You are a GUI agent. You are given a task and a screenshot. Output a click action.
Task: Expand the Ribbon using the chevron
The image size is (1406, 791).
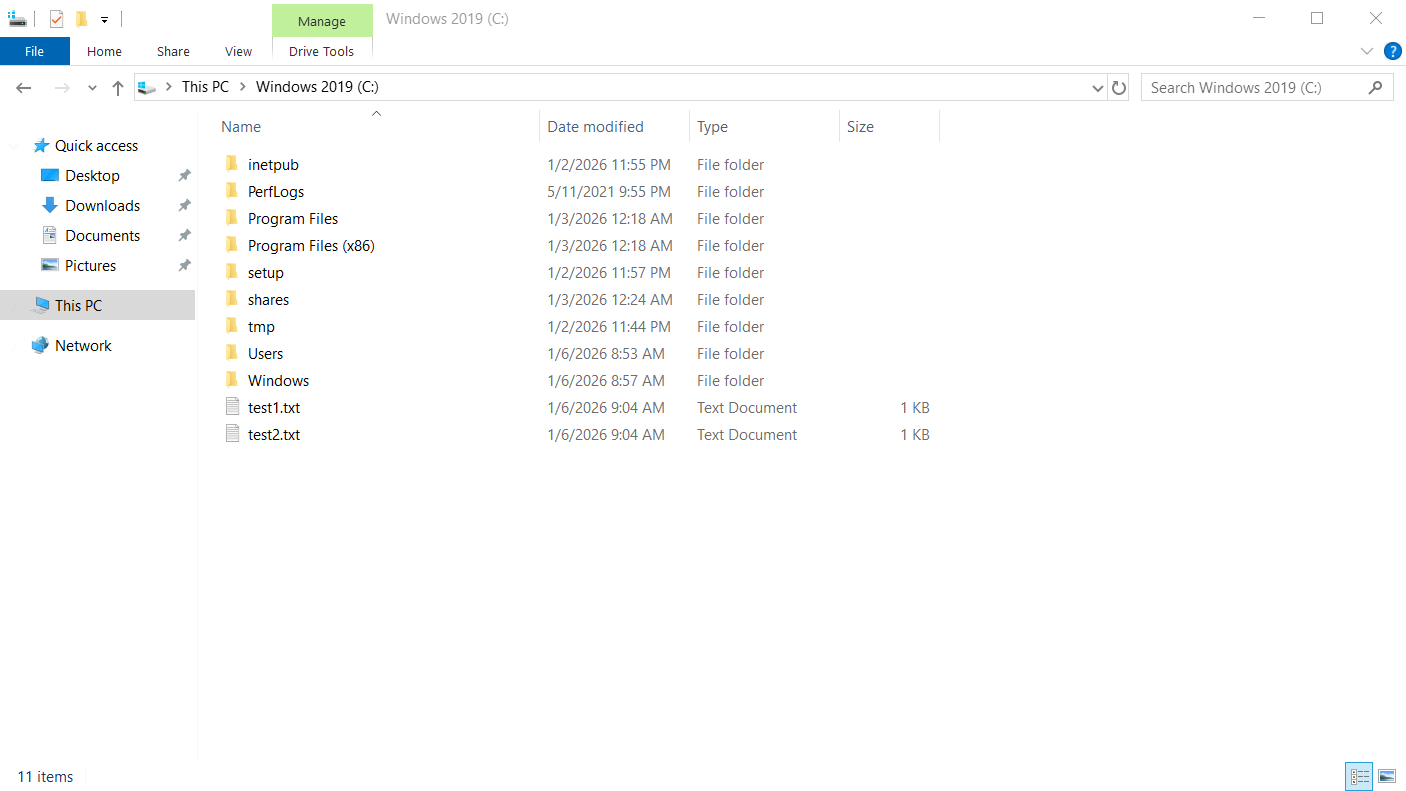coord(1367,51)
